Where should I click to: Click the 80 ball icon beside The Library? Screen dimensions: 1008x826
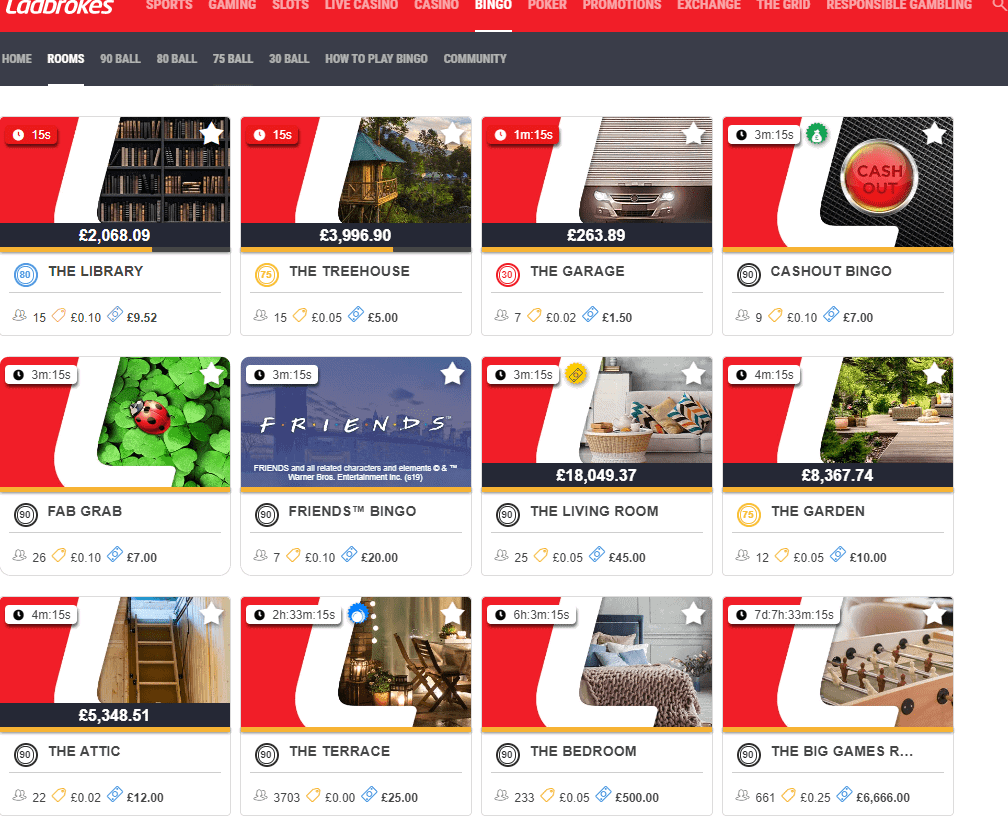click(26, 274)
